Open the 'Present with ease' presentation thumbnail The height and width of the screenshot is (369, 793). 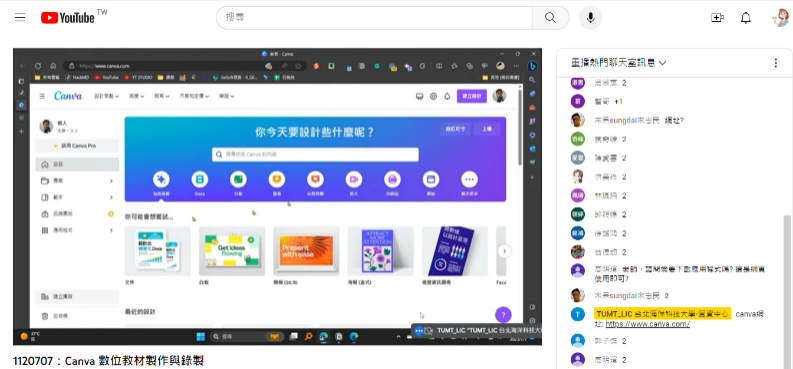(306, 251)
